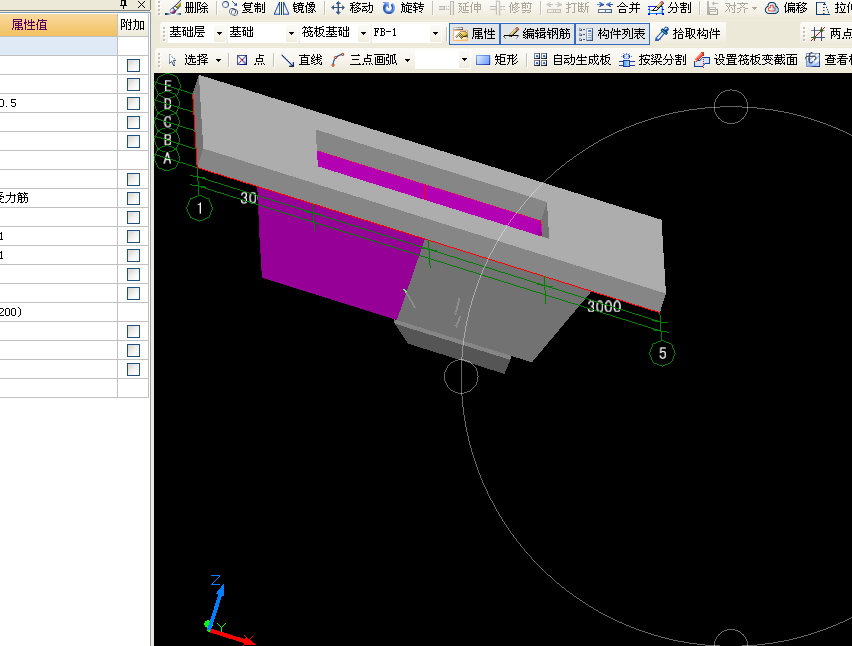Click the 对齐 (align) tool
This screenshot has width=852, height=646.
click(728, 8)
